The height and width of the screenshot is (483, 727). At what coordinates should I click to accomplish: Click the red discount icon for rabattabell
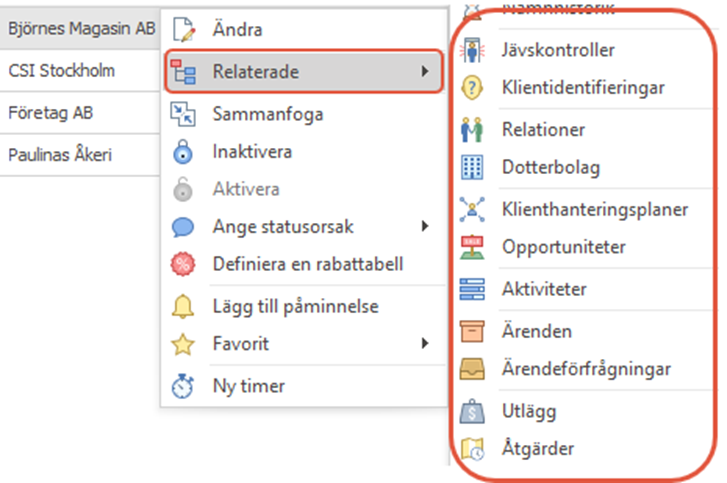click(x=183, y=265)
